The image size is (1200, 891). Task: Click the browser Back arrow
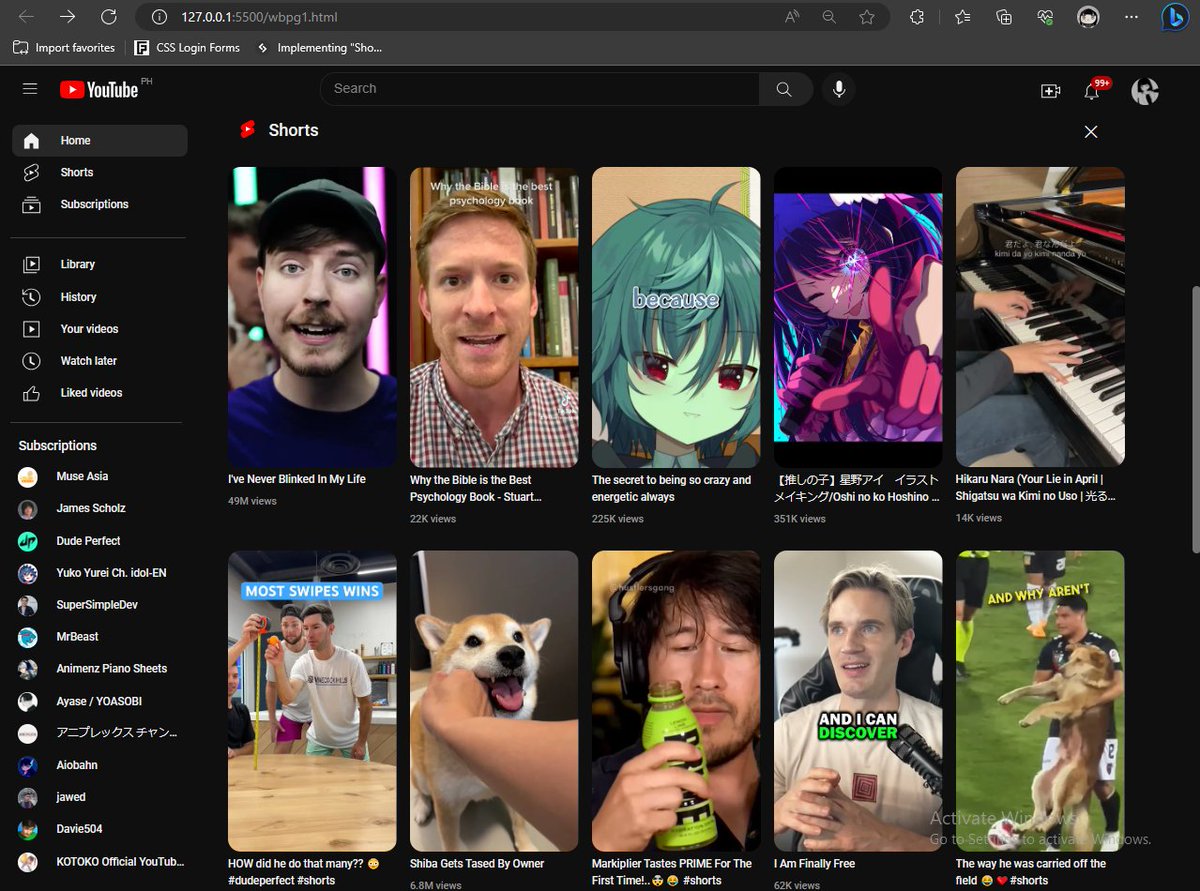pyautogui.click(x=26, y=17)
